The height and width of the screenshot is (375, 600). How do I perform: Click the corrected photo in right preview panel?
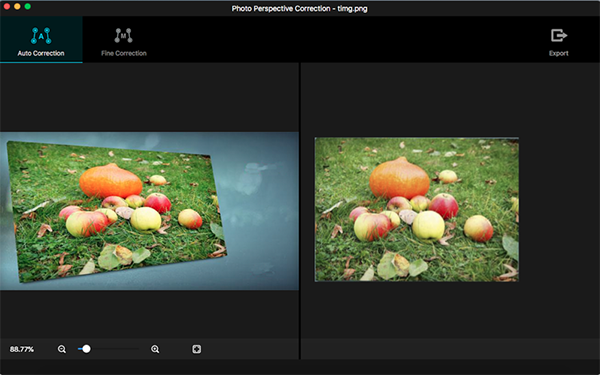(417, 210)
